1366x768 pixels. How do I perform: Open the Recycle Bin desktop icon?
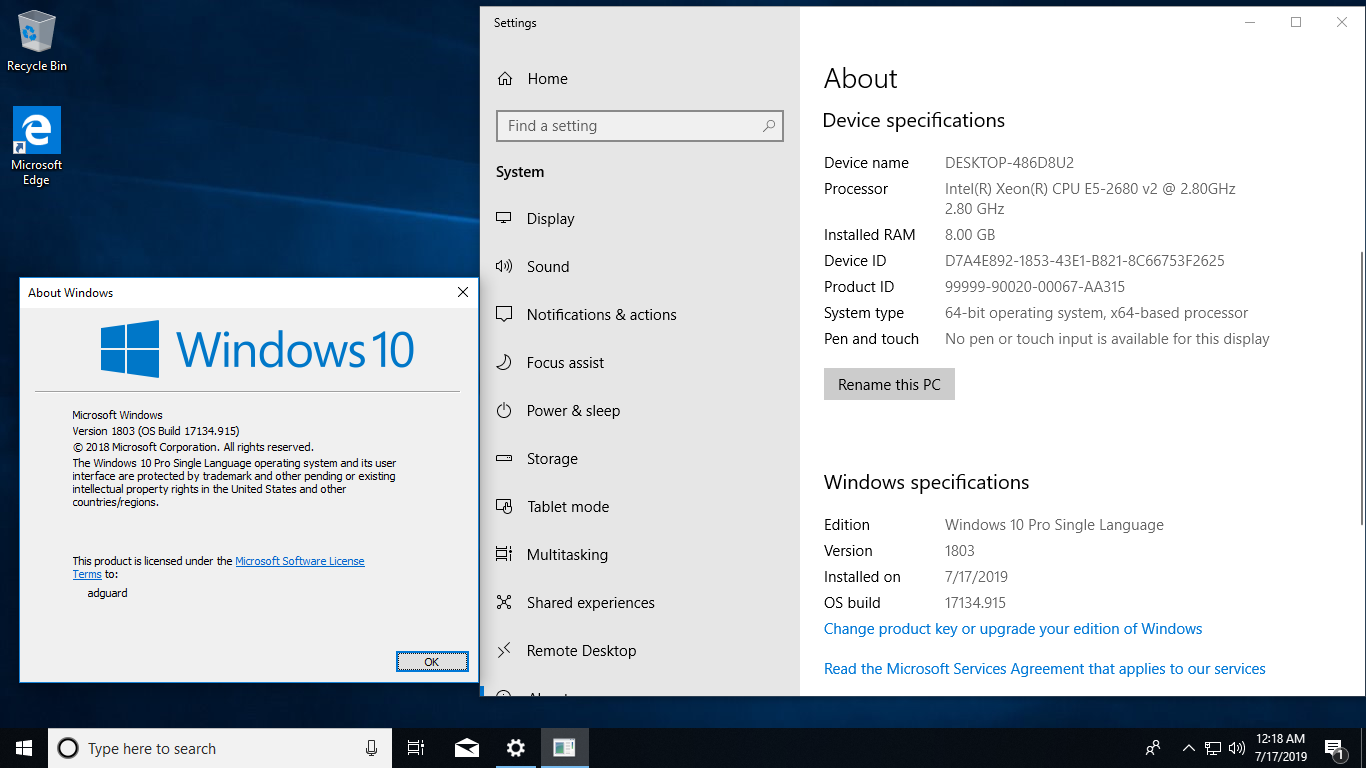click(37, 42)
